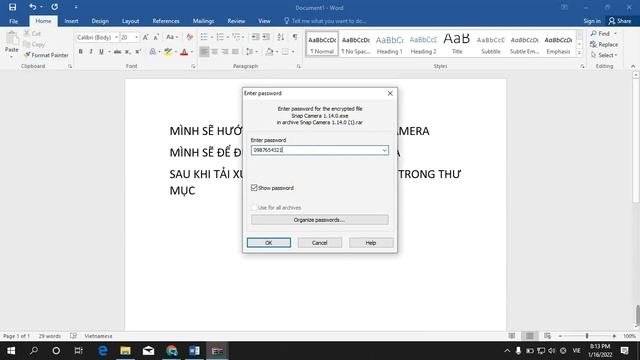Toggle strikethrough formatting
640x360 pixels.
pyautogui.click(x=117, y=51)
